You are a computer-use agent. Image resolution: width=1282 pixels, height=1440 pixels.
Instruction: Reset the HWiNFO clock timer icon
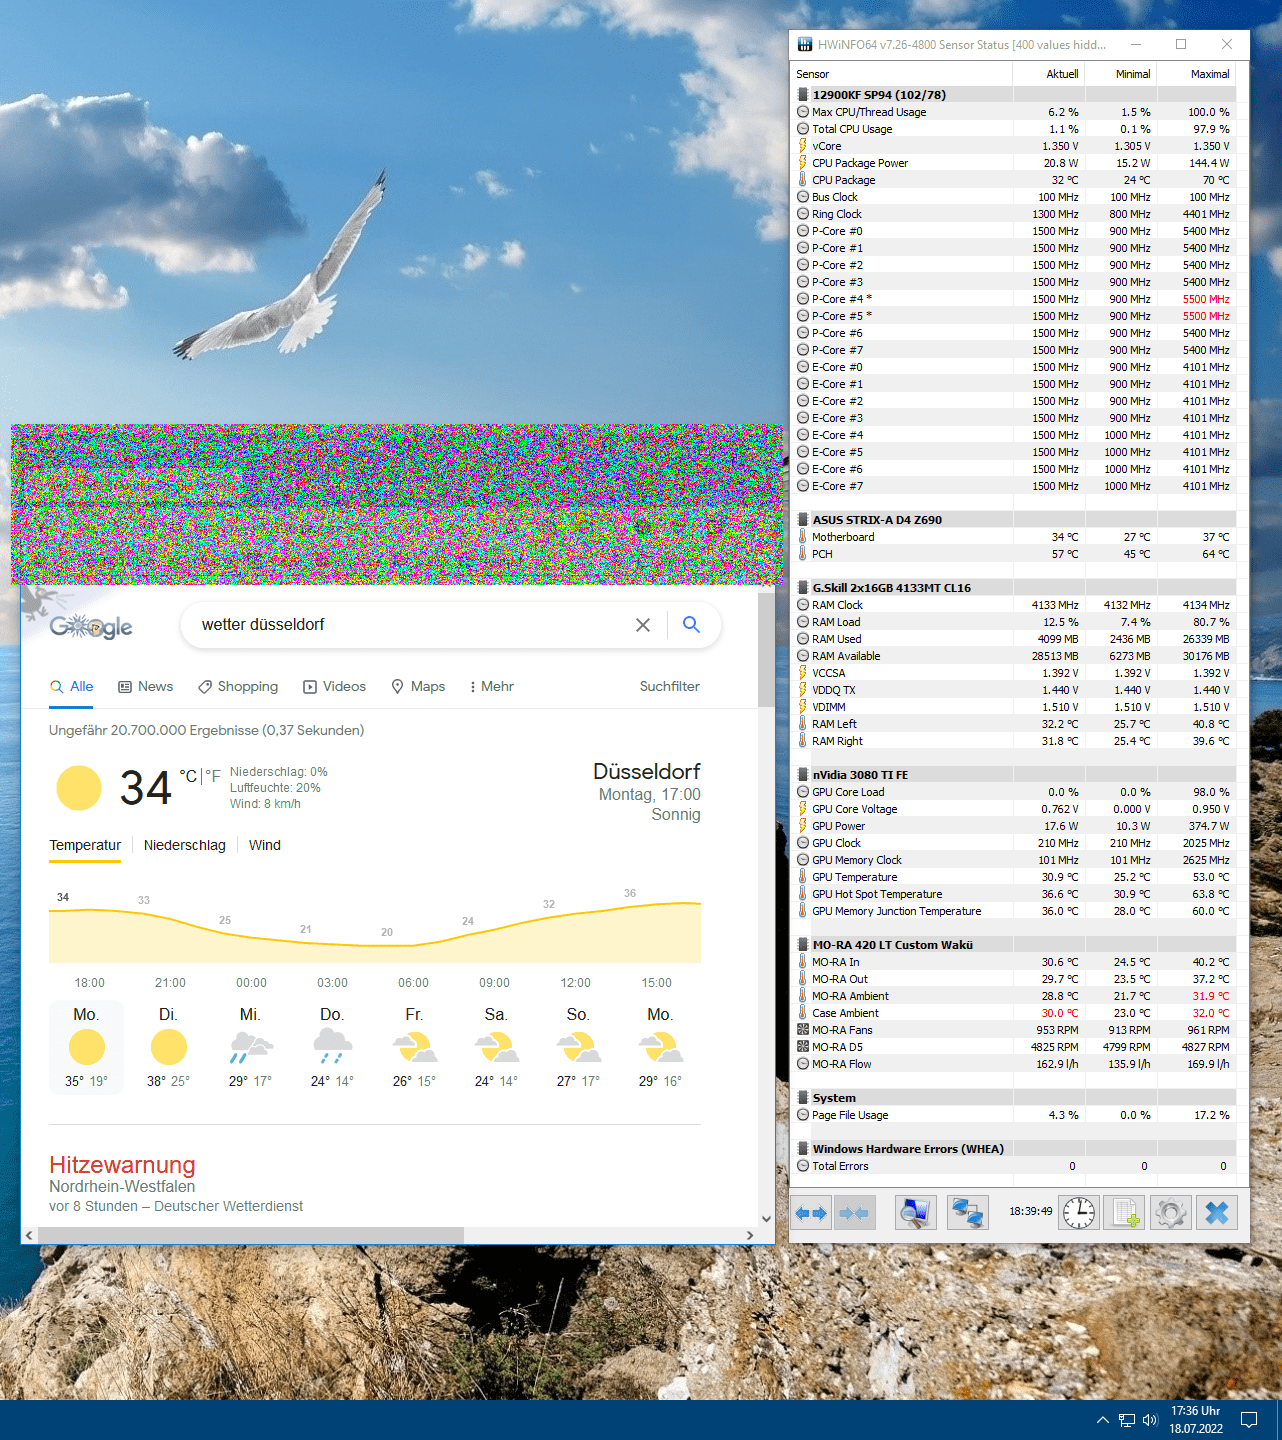1079,1213
